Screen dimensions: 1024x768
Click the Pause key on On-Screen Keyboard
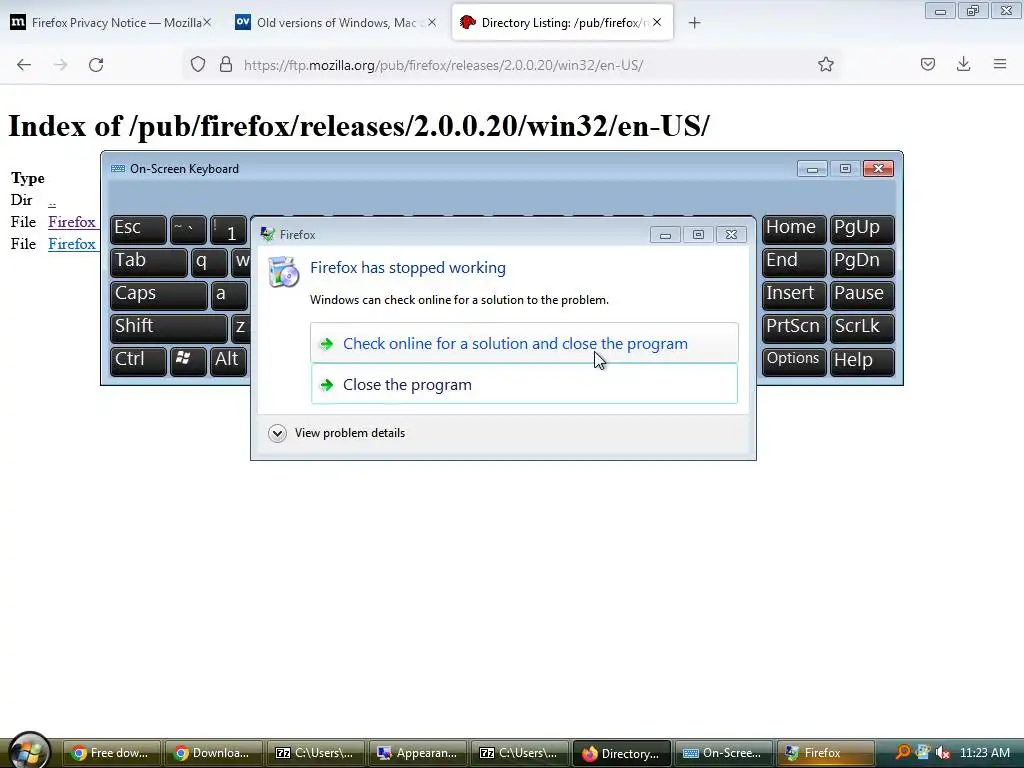pyautogui.click(x=862, y=295)
